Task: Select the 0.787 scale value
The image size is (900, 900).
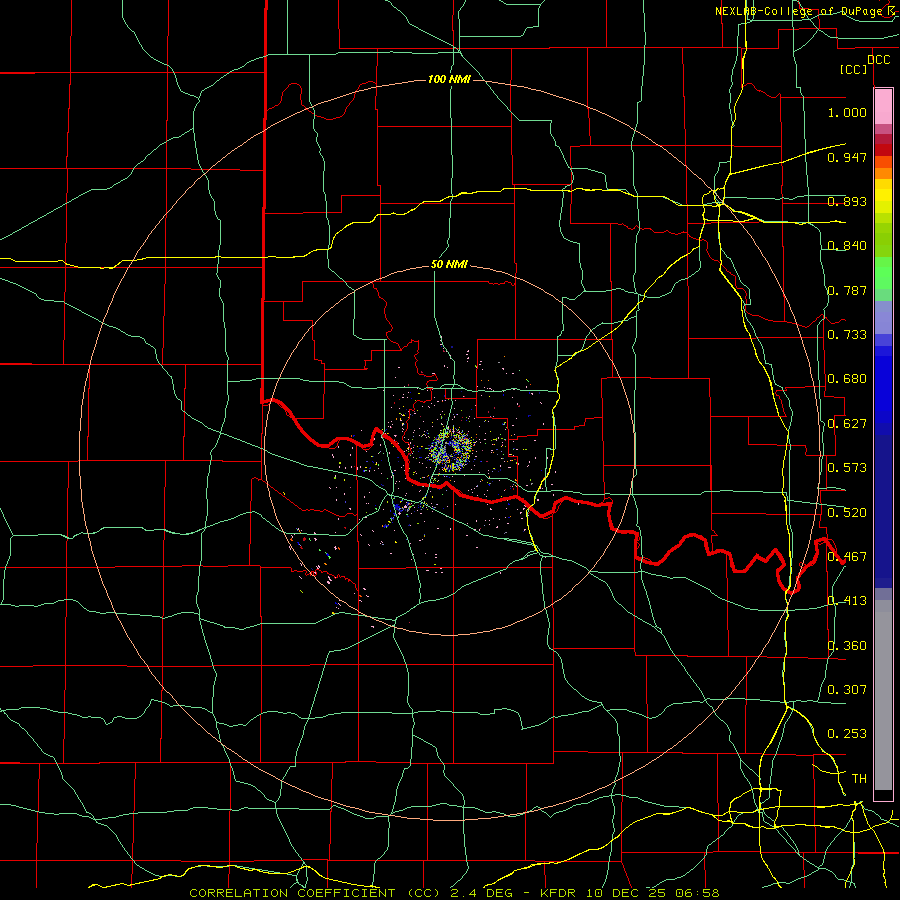Action: click(847, 290)
